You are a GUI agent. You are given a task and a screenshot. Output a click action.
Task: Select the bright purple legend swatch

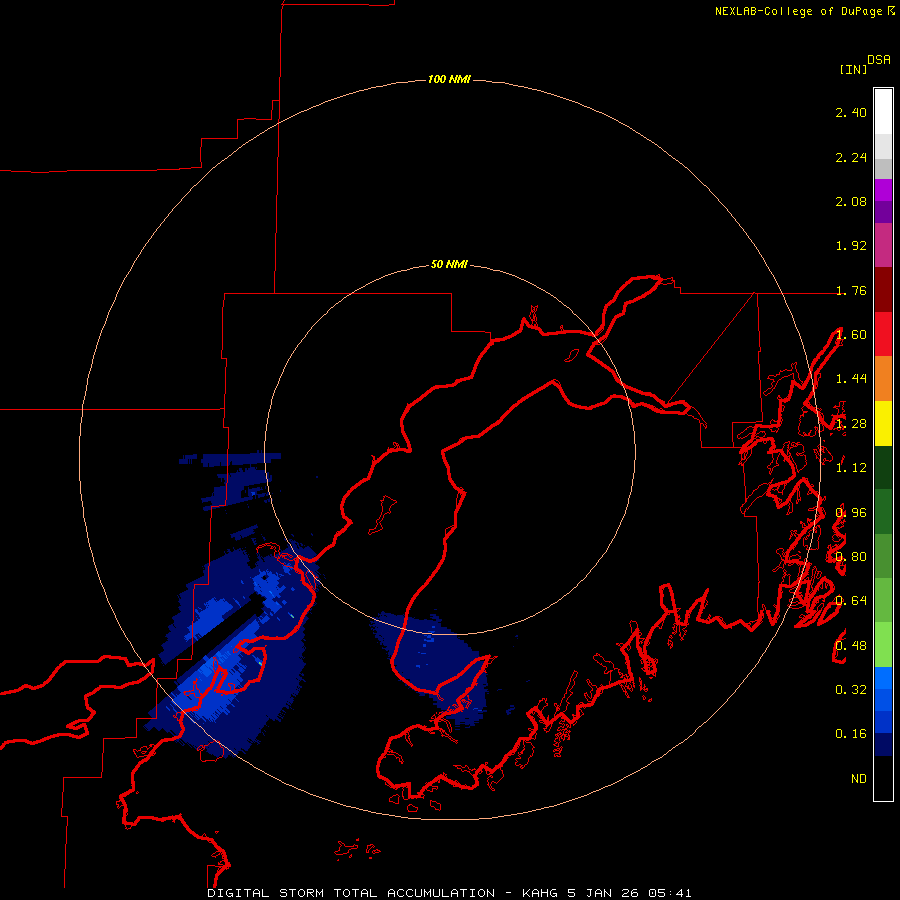tap(883, 190)
